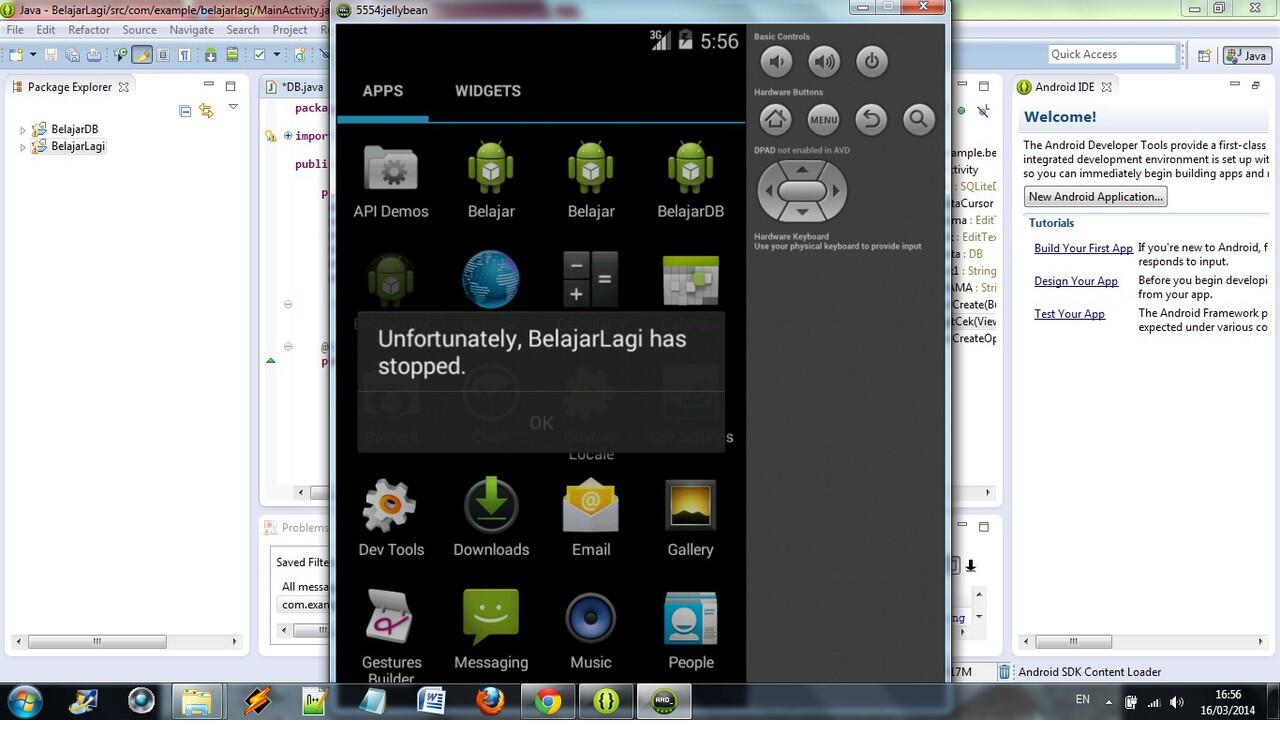Open dropdown arrow next to New icon
This screenshot has width=1280, height=750.
coord(33,55)
